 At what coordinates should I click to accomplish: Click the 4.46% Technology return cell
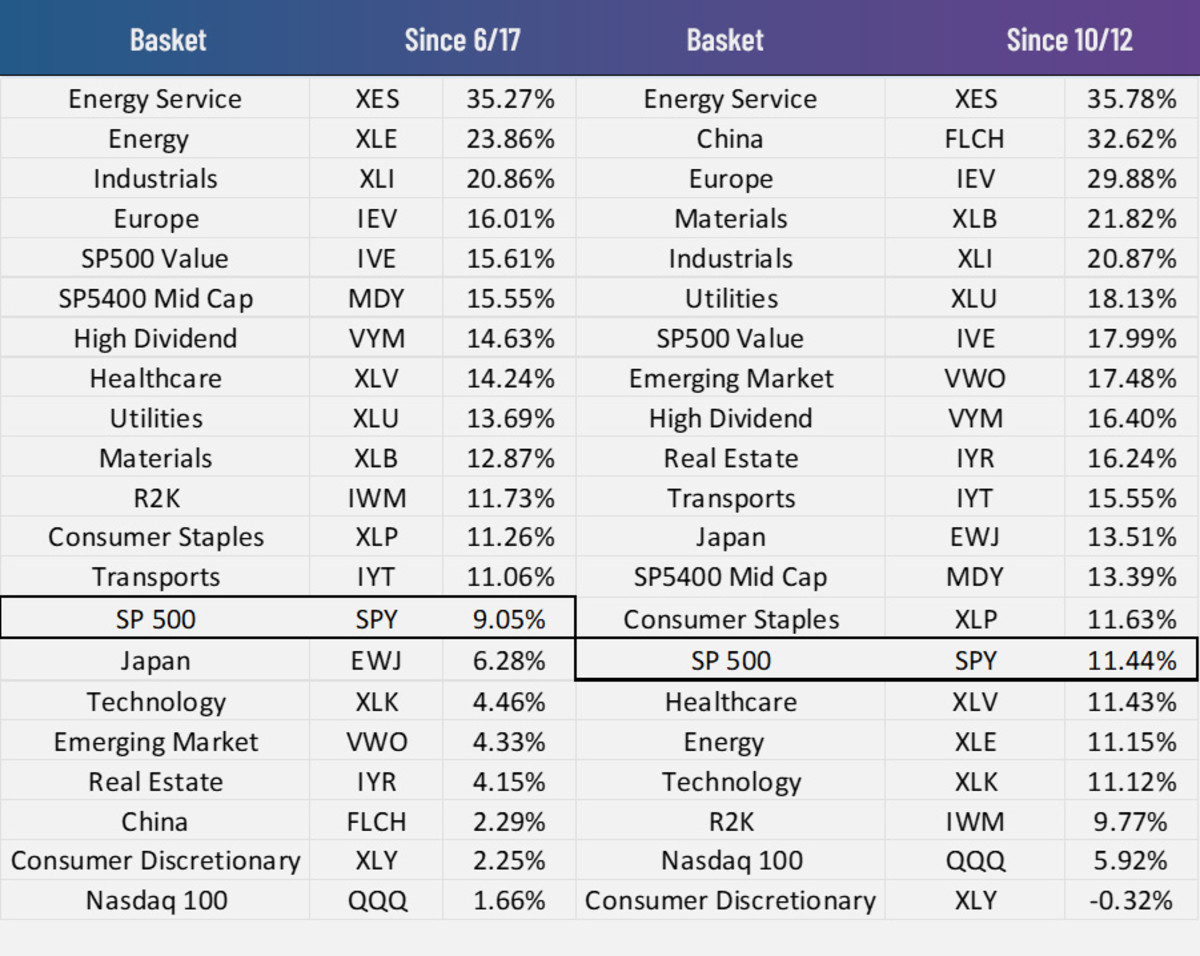click(510, 702)
